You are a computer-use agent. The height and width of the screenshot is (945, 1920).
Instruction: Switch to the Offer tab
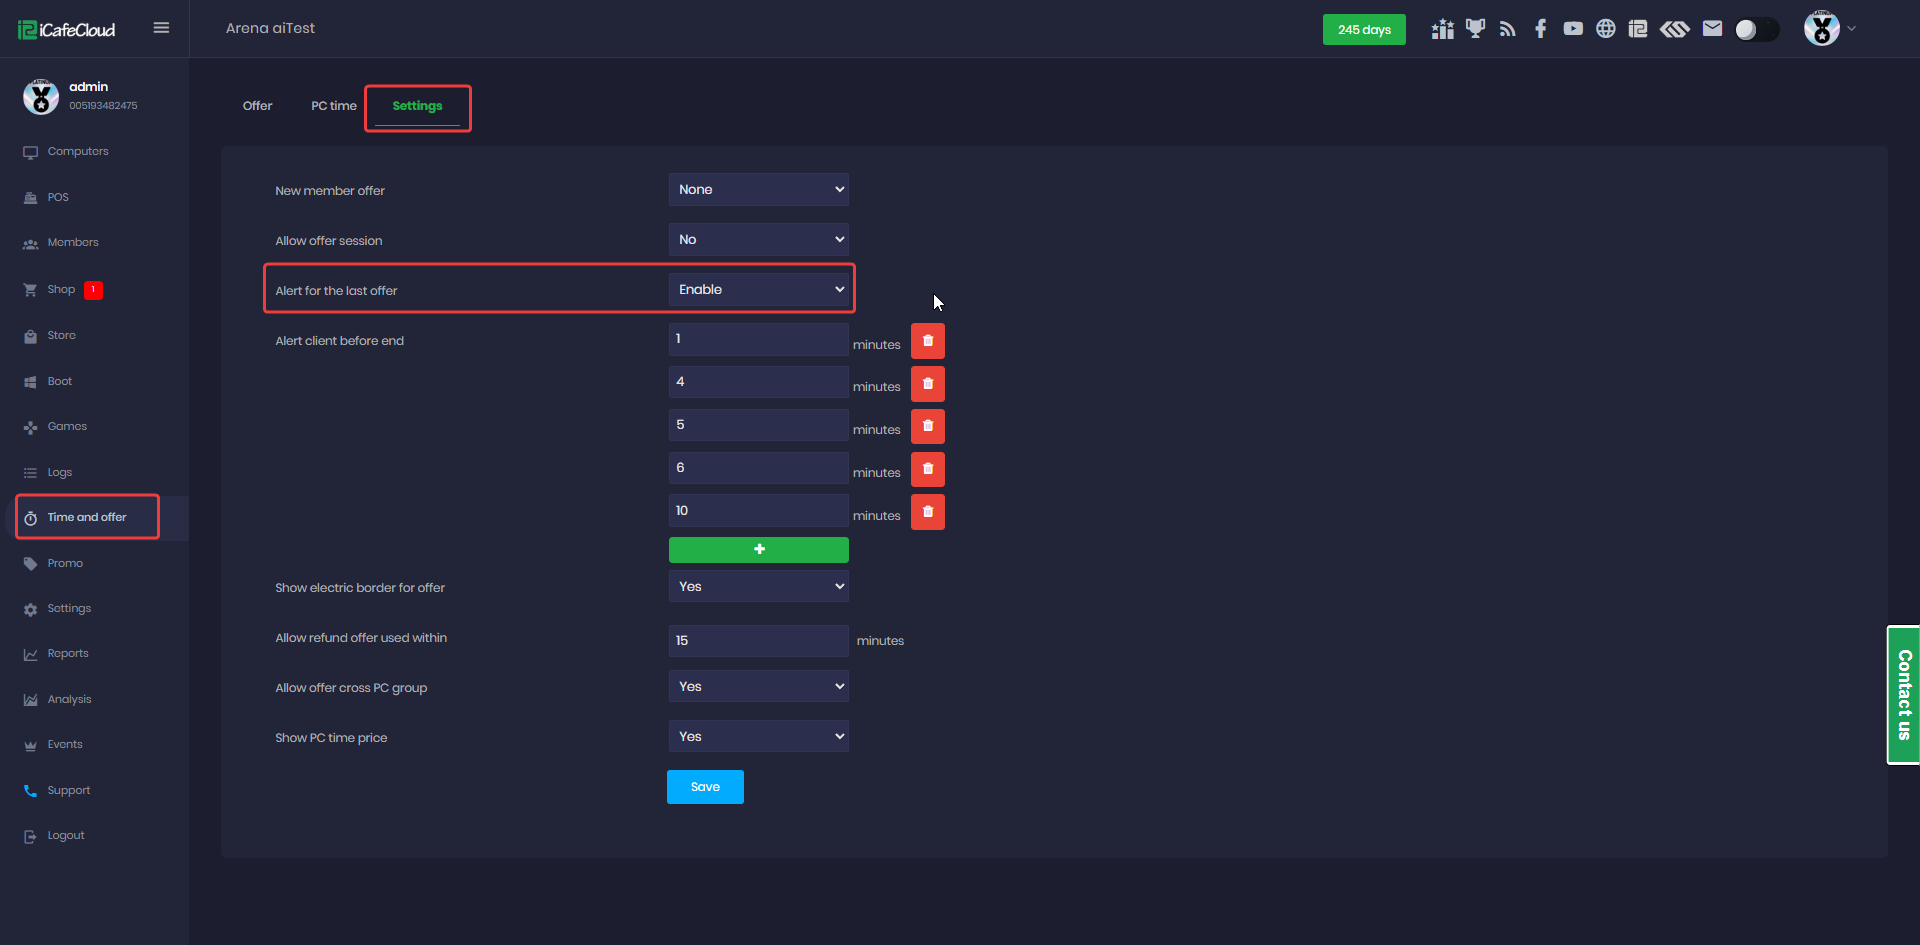point(257,106)
